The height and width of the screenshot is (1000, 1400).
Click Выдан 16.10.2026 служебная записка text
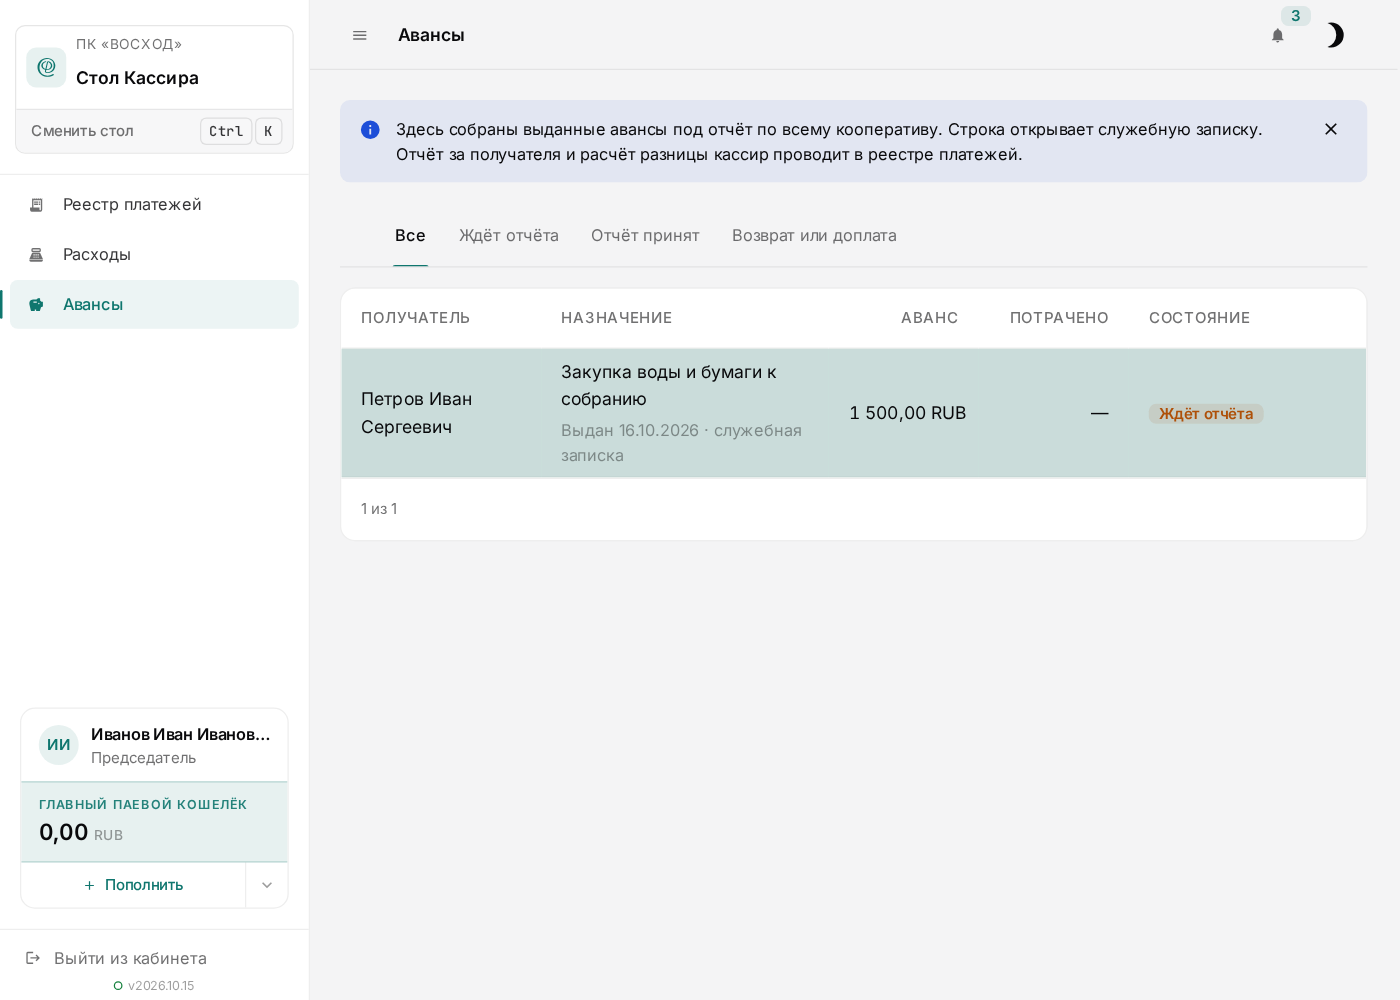tap(681, 443)
